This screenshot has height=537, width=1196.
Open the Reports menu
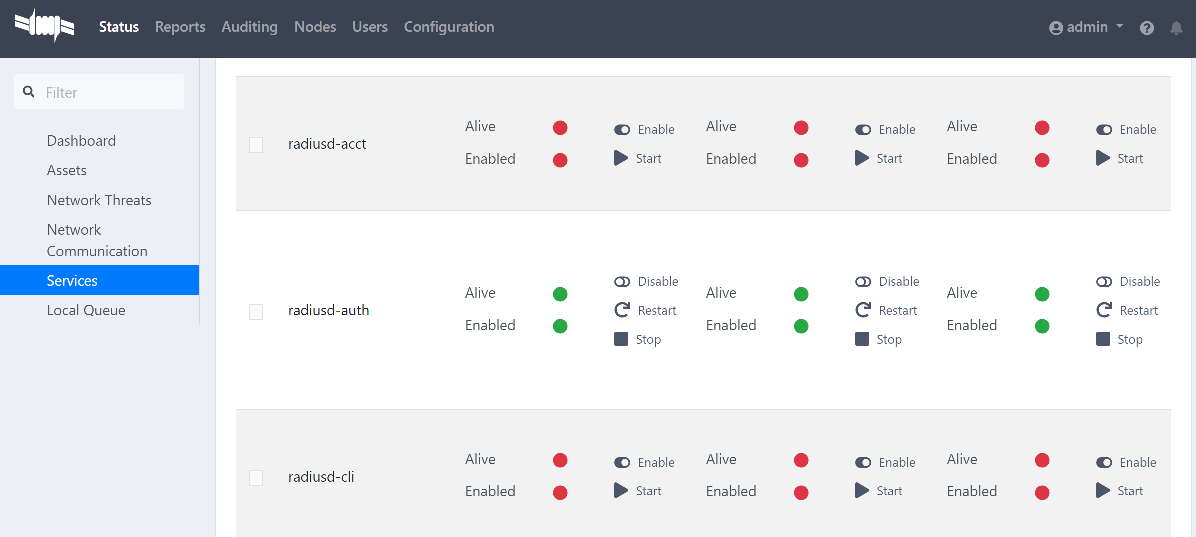click(180, 27)
